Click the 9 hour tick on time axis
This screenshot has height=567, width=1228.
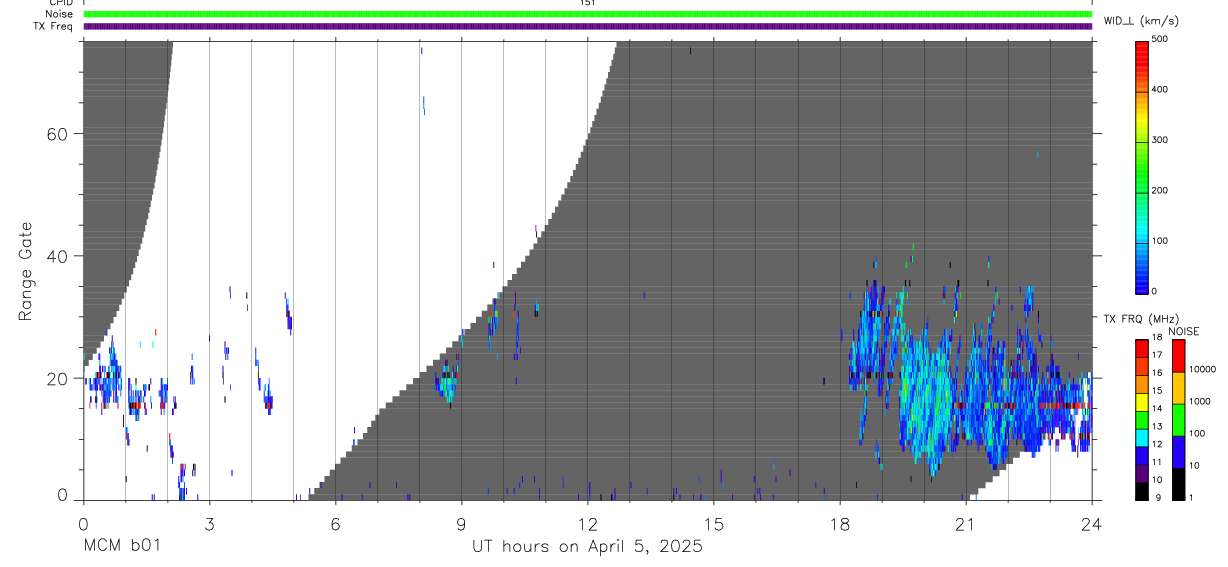click(x=461, y=523)
